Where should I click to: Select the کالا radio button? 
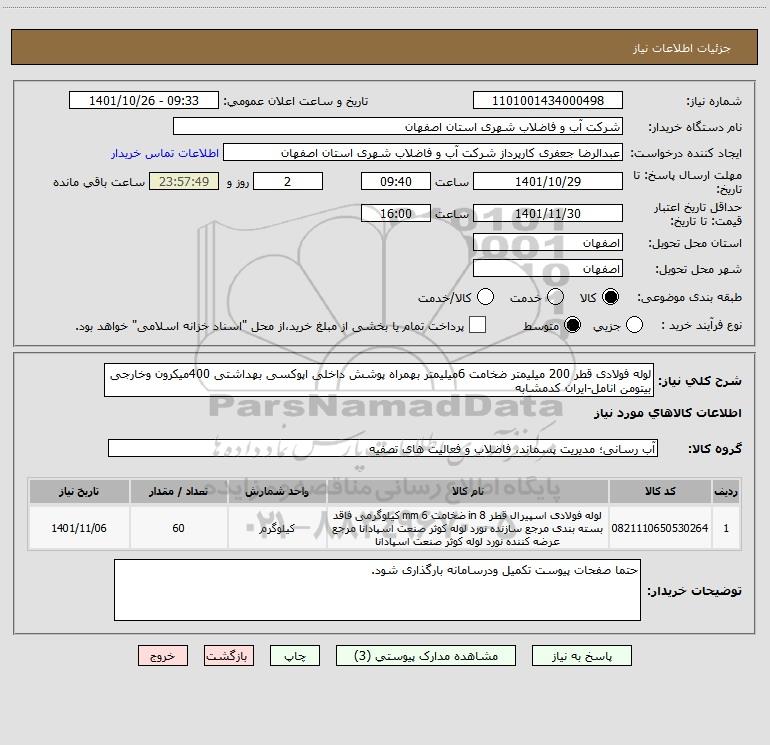coord(610,297)
